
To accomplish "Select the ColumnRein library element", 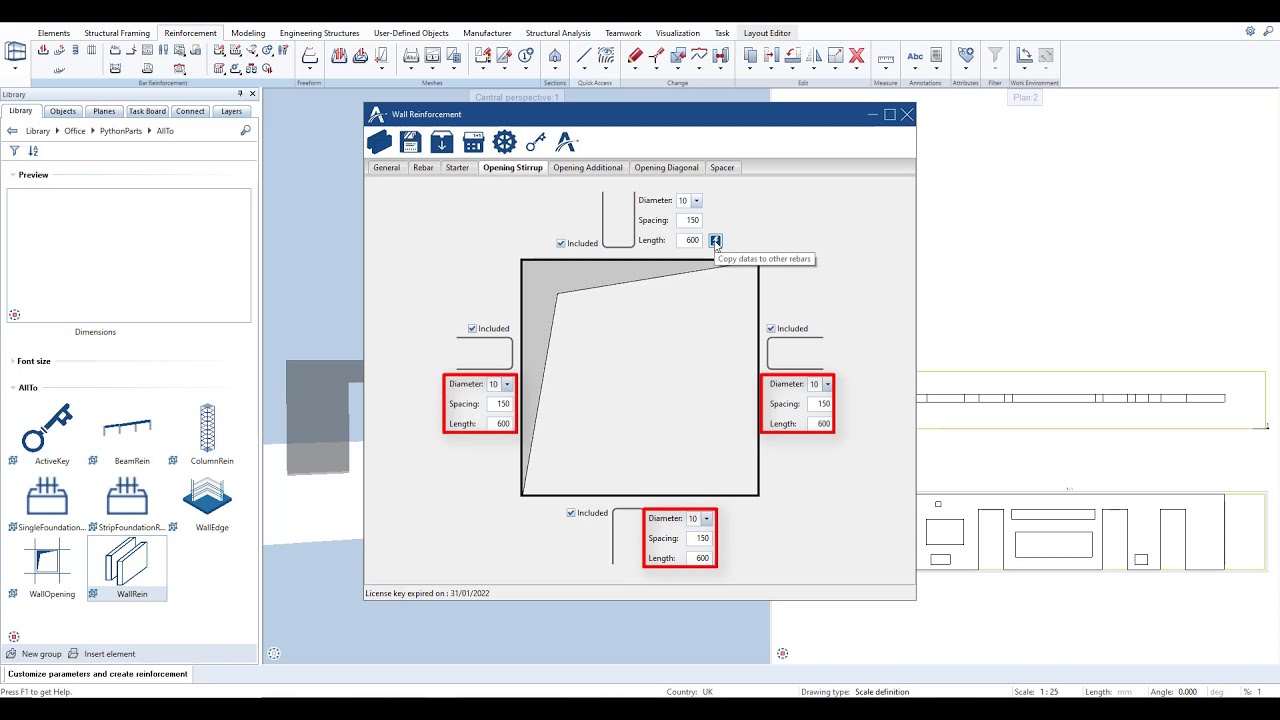I will [x=208, y=435].
